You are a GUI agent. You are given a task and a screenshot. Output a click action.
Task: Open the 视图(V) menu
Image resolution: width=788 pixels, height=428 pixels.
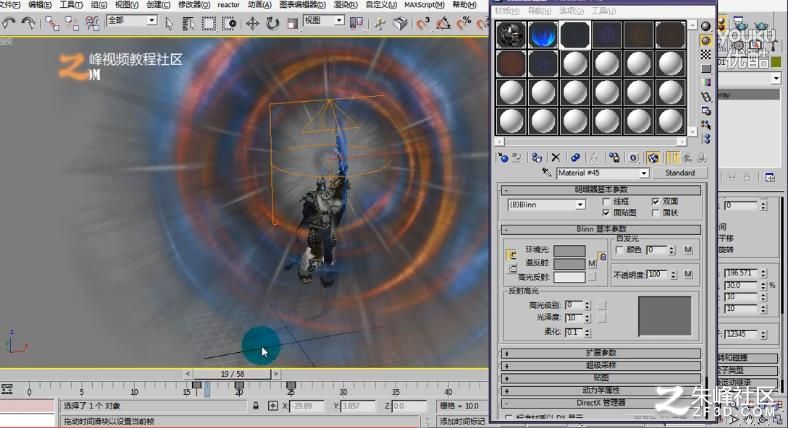click(127, 5)
